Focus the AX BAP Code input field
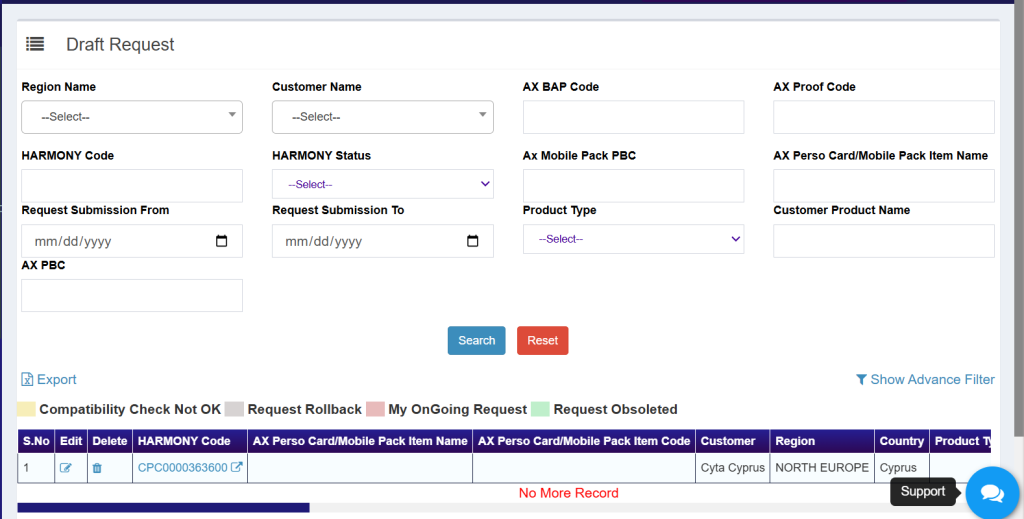This screenshot has width=1024, height=519. tap(633, 117)
